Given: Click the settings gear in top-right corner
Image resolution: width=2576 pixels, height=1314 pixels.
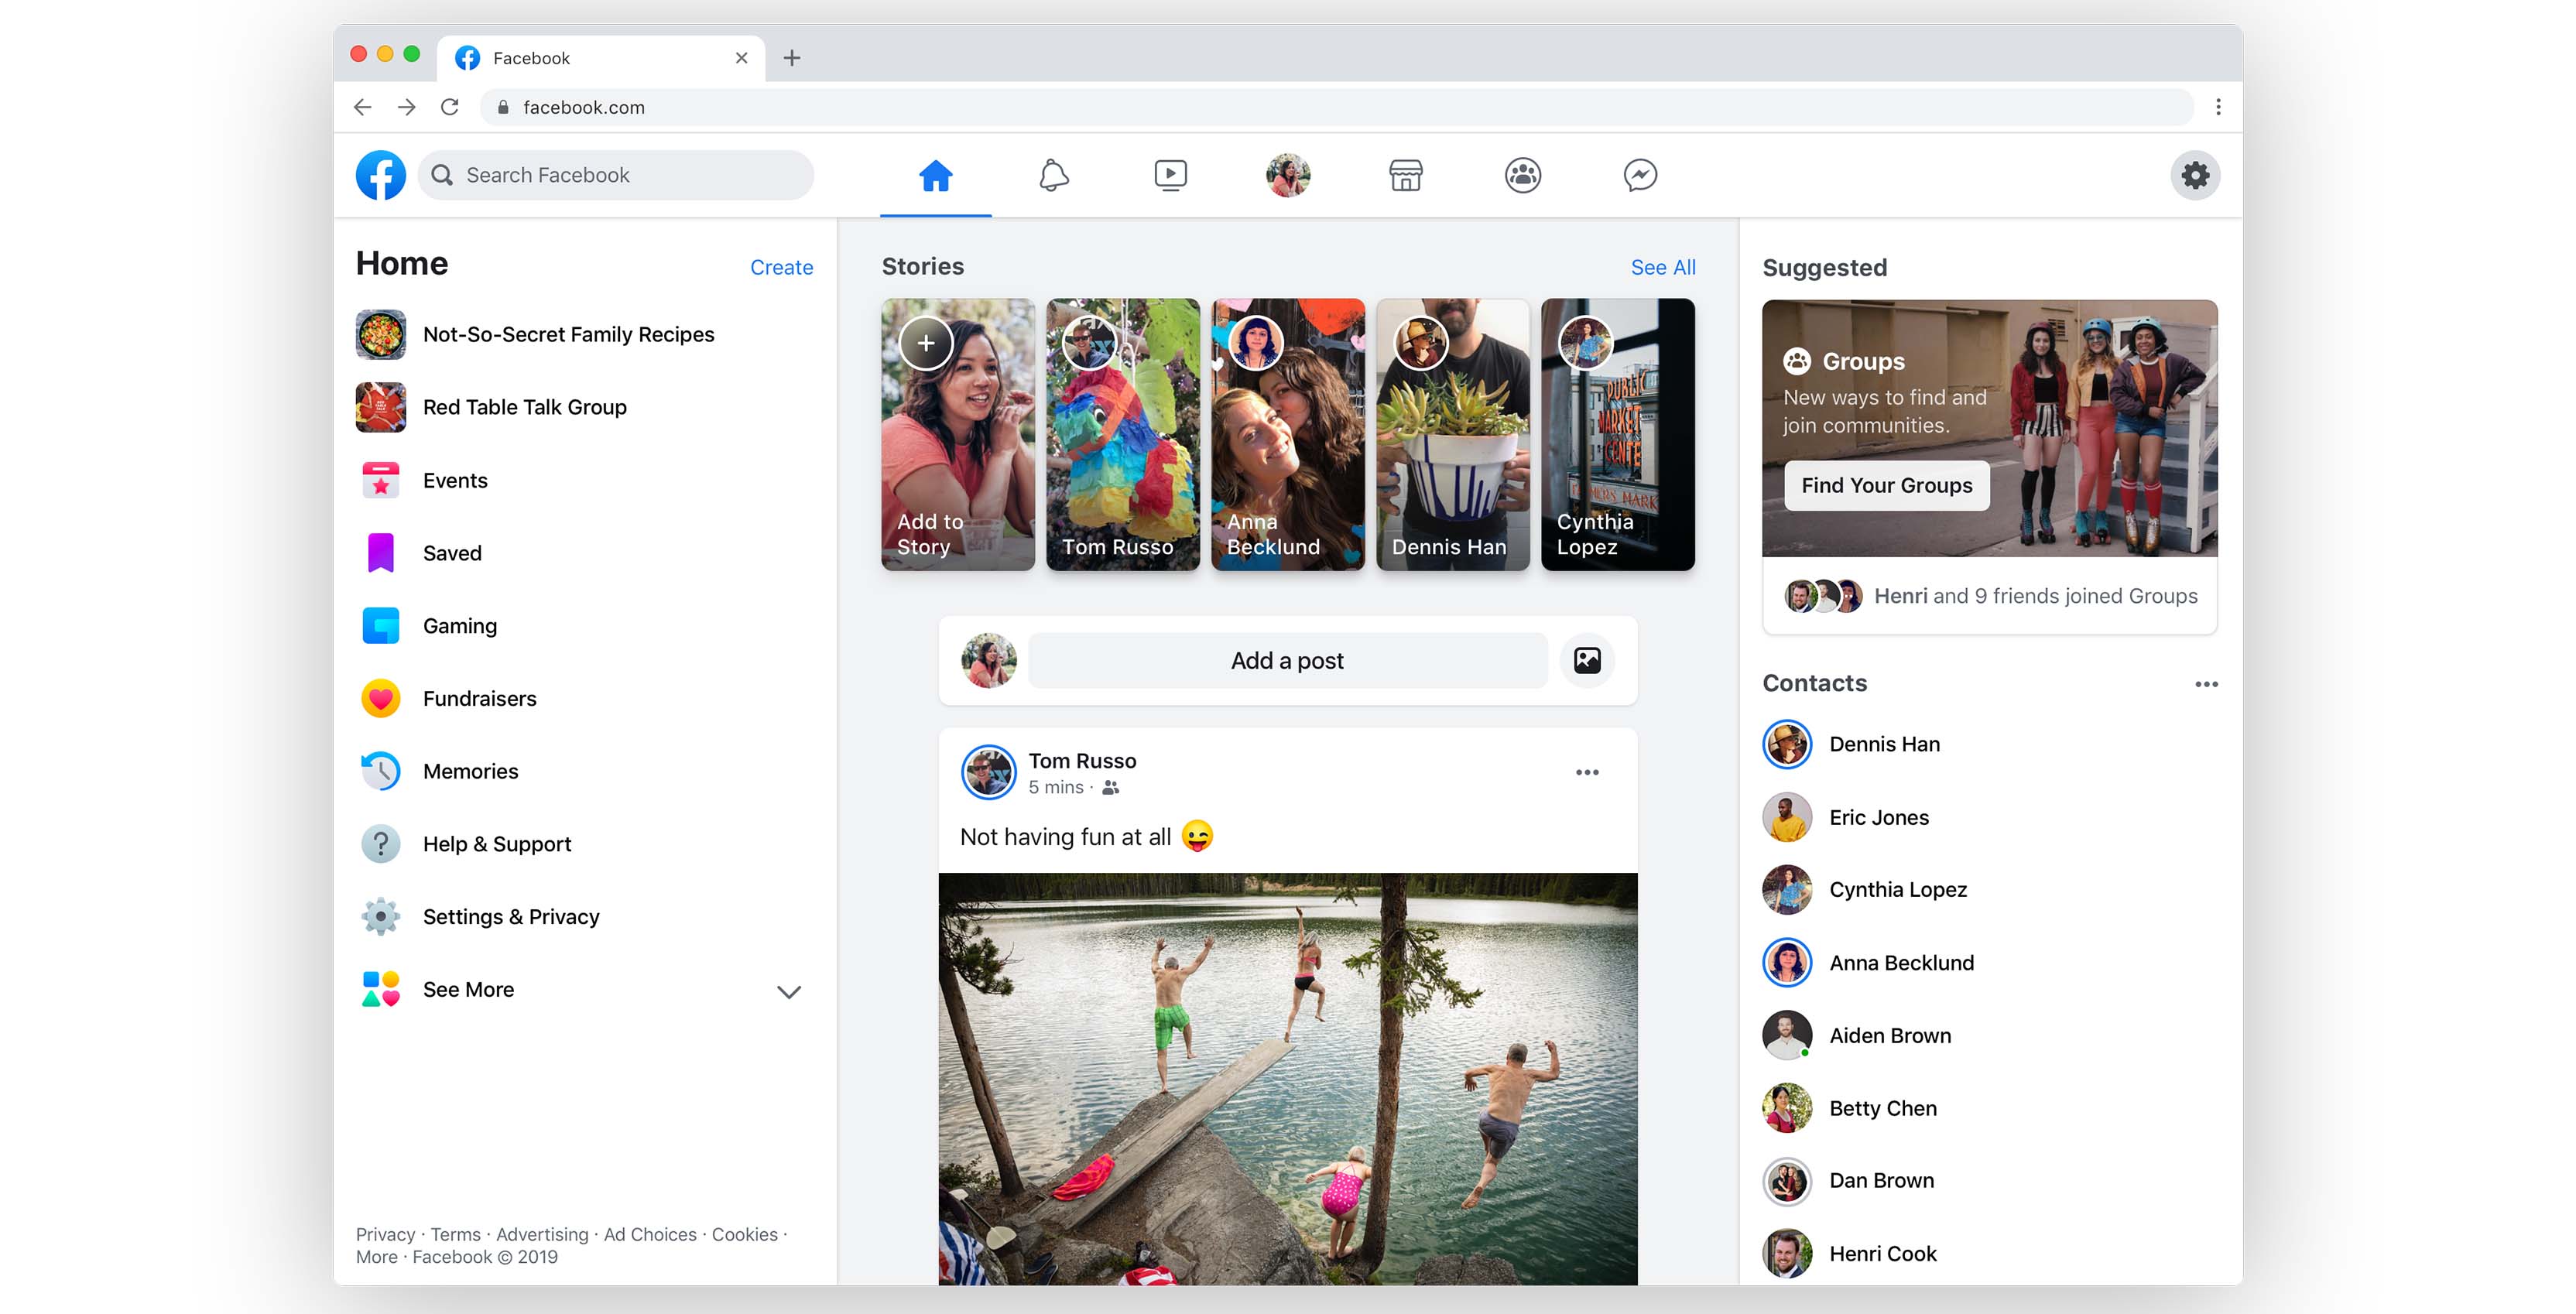Looking at the screenshot, I should (x=2195, y=176).
